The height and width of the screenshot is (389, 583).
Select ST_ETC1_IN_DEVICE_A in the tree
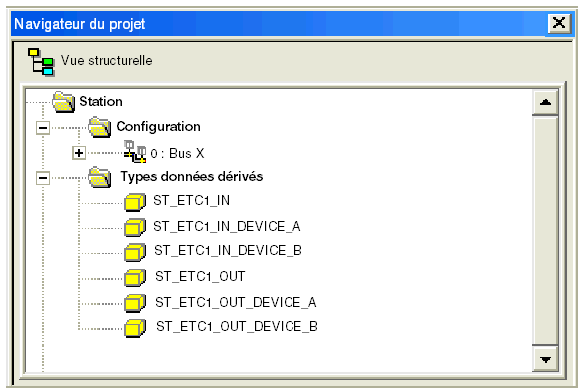(x=226, y=226)
